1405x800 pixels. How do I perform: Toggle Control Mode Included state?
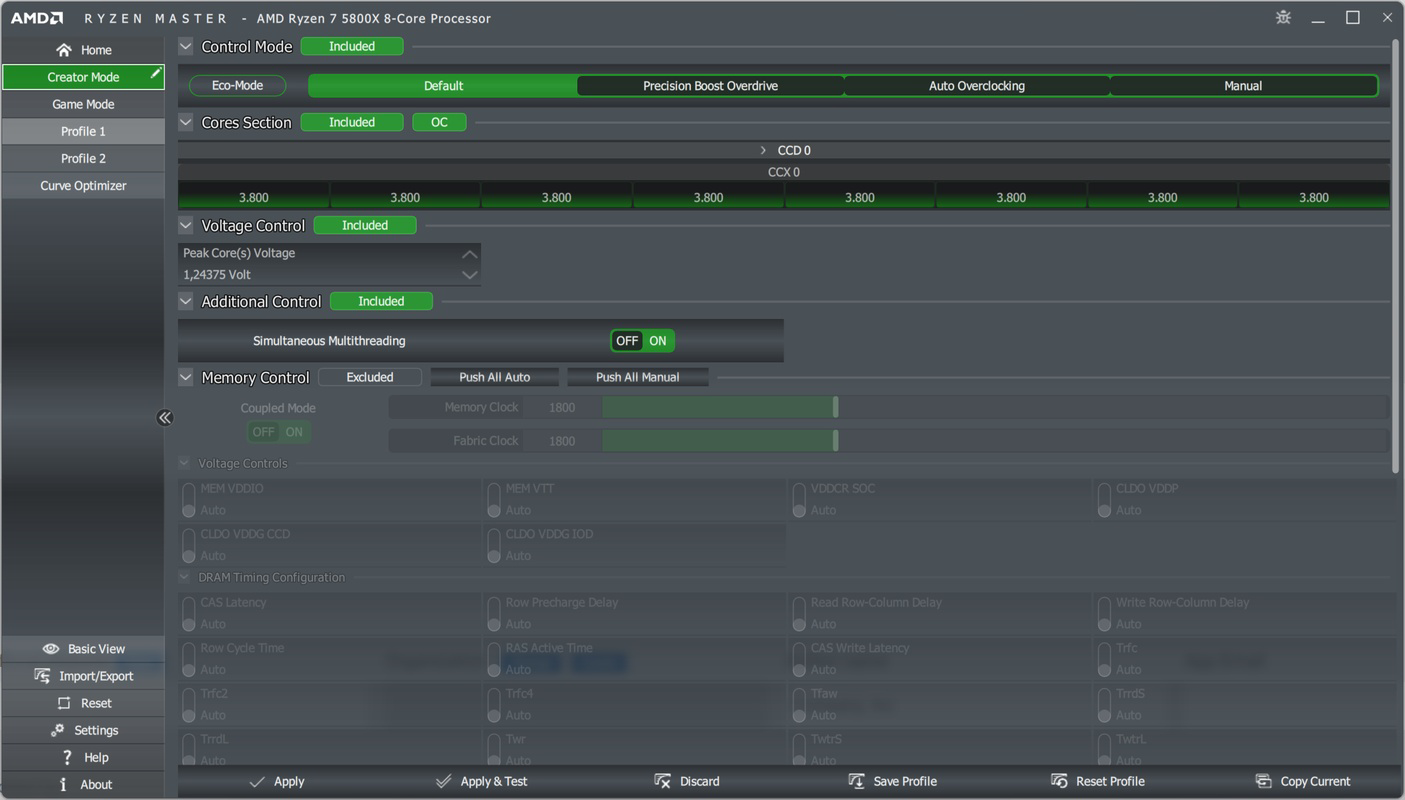352,46
